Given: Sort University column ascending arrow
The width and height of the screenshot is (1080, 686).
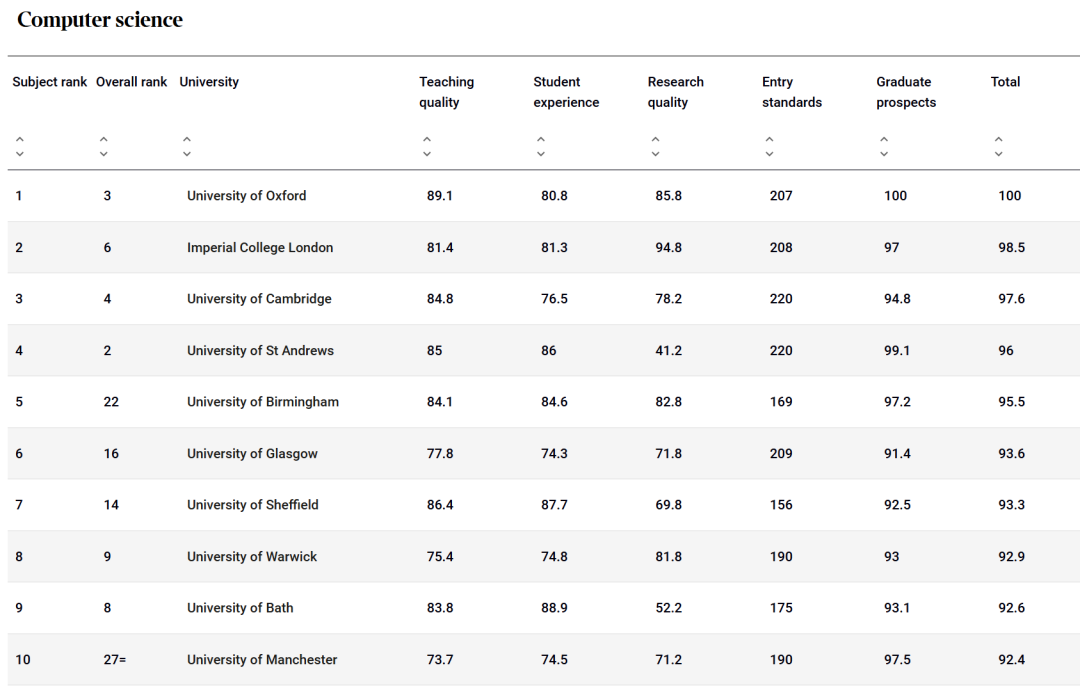Looking at the screenshot, I should (187, 139).
